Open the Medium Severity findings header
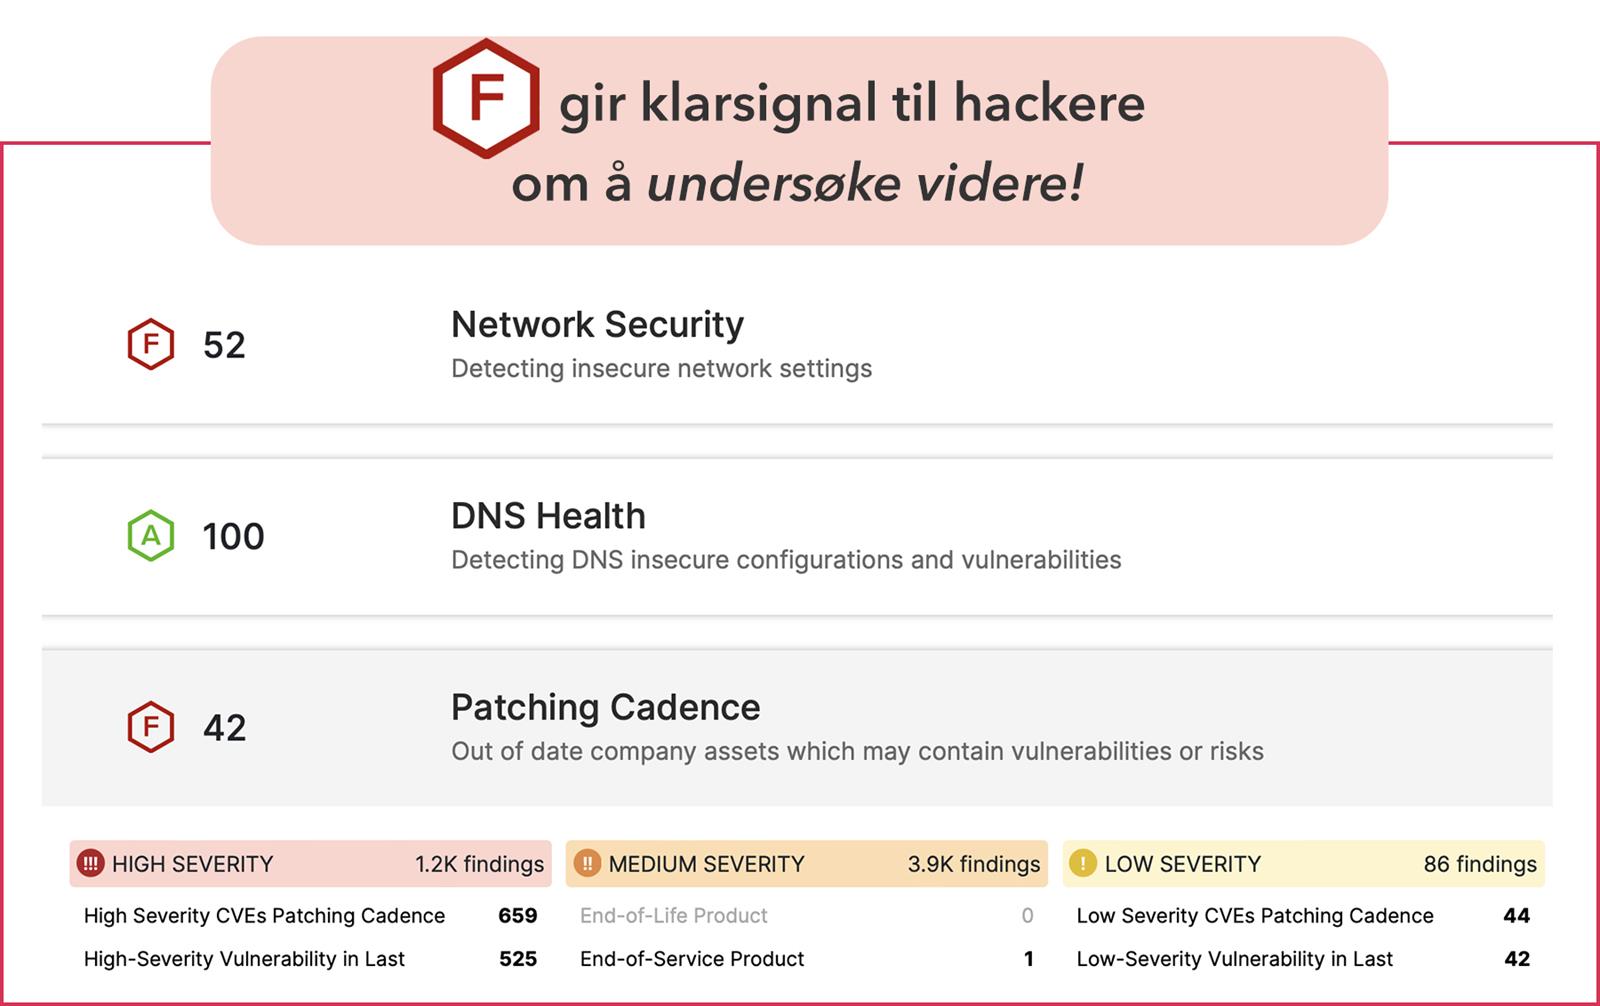Image resolution: width=1600 pixels, height=1006 pixels. point(807,864)
